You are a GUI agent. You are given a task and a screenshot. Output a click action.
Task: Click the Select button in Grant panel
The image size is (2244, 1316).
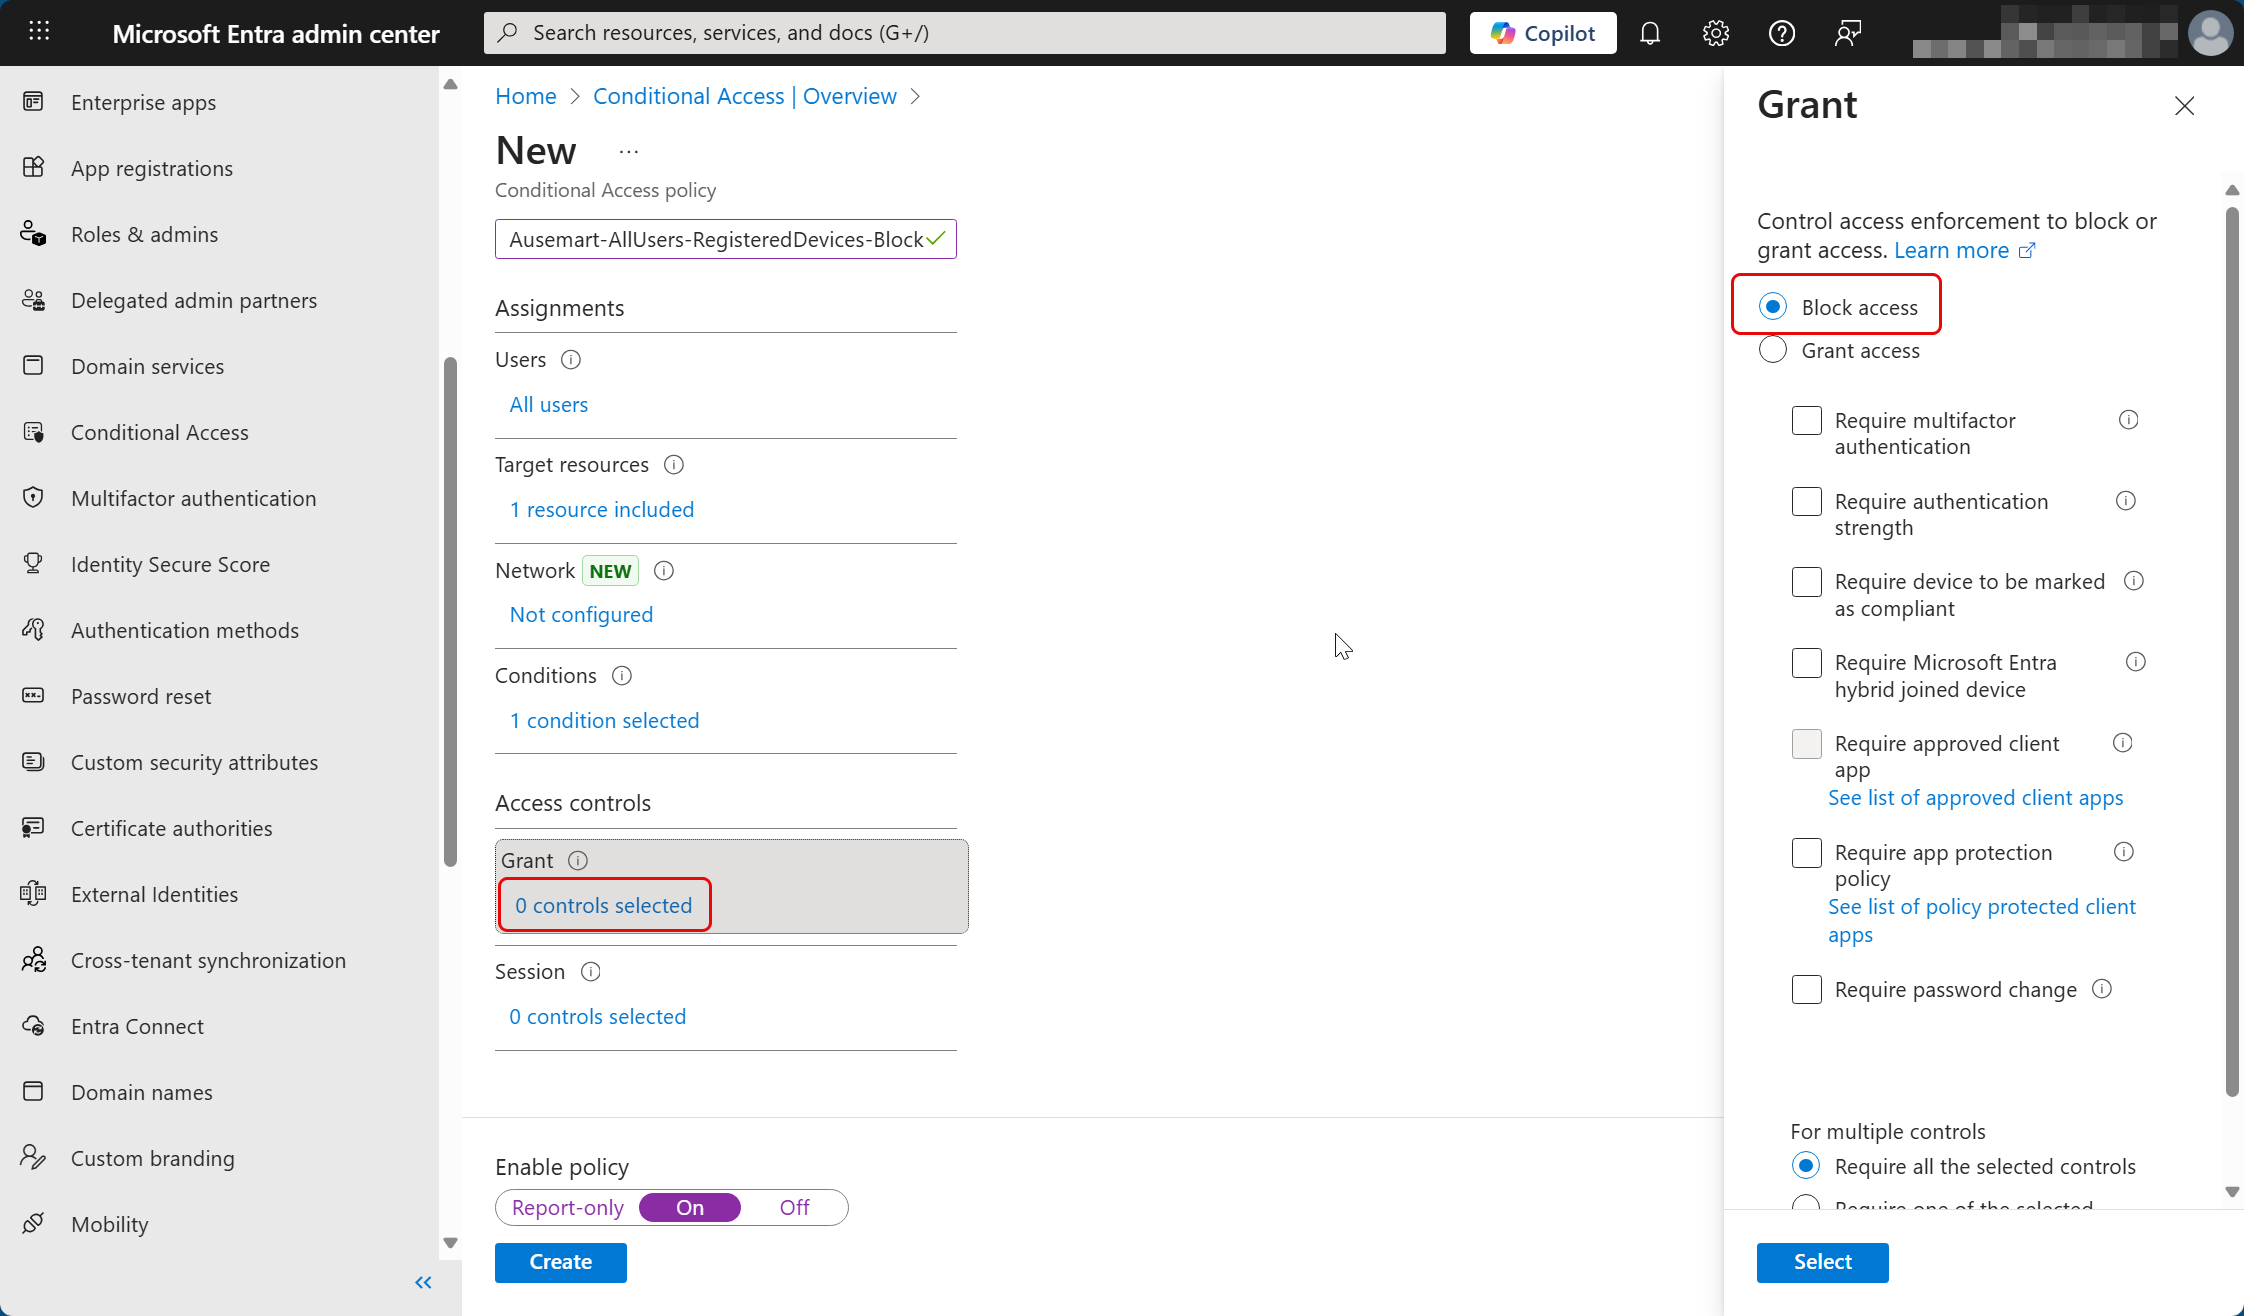[1822, 1262]
